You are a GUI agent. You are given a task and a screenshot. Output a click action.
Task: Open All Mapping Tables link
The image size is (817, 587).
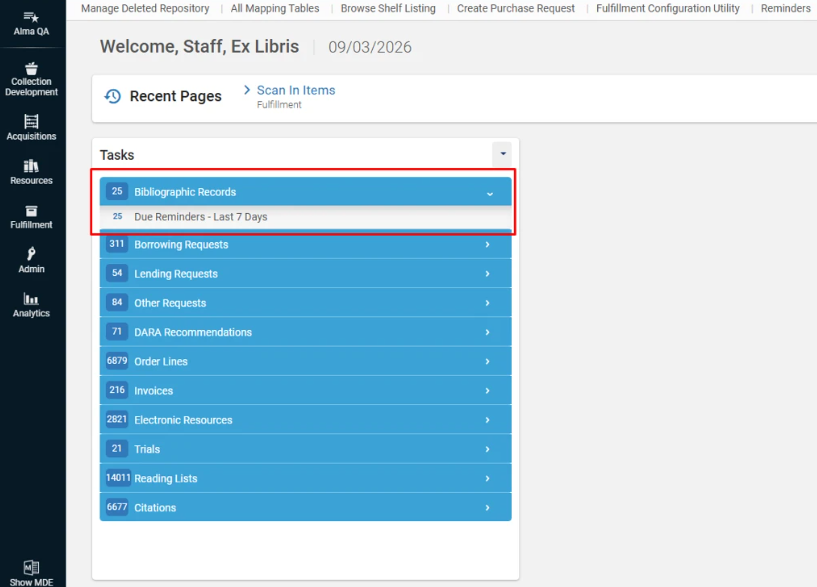click(275, 8)
